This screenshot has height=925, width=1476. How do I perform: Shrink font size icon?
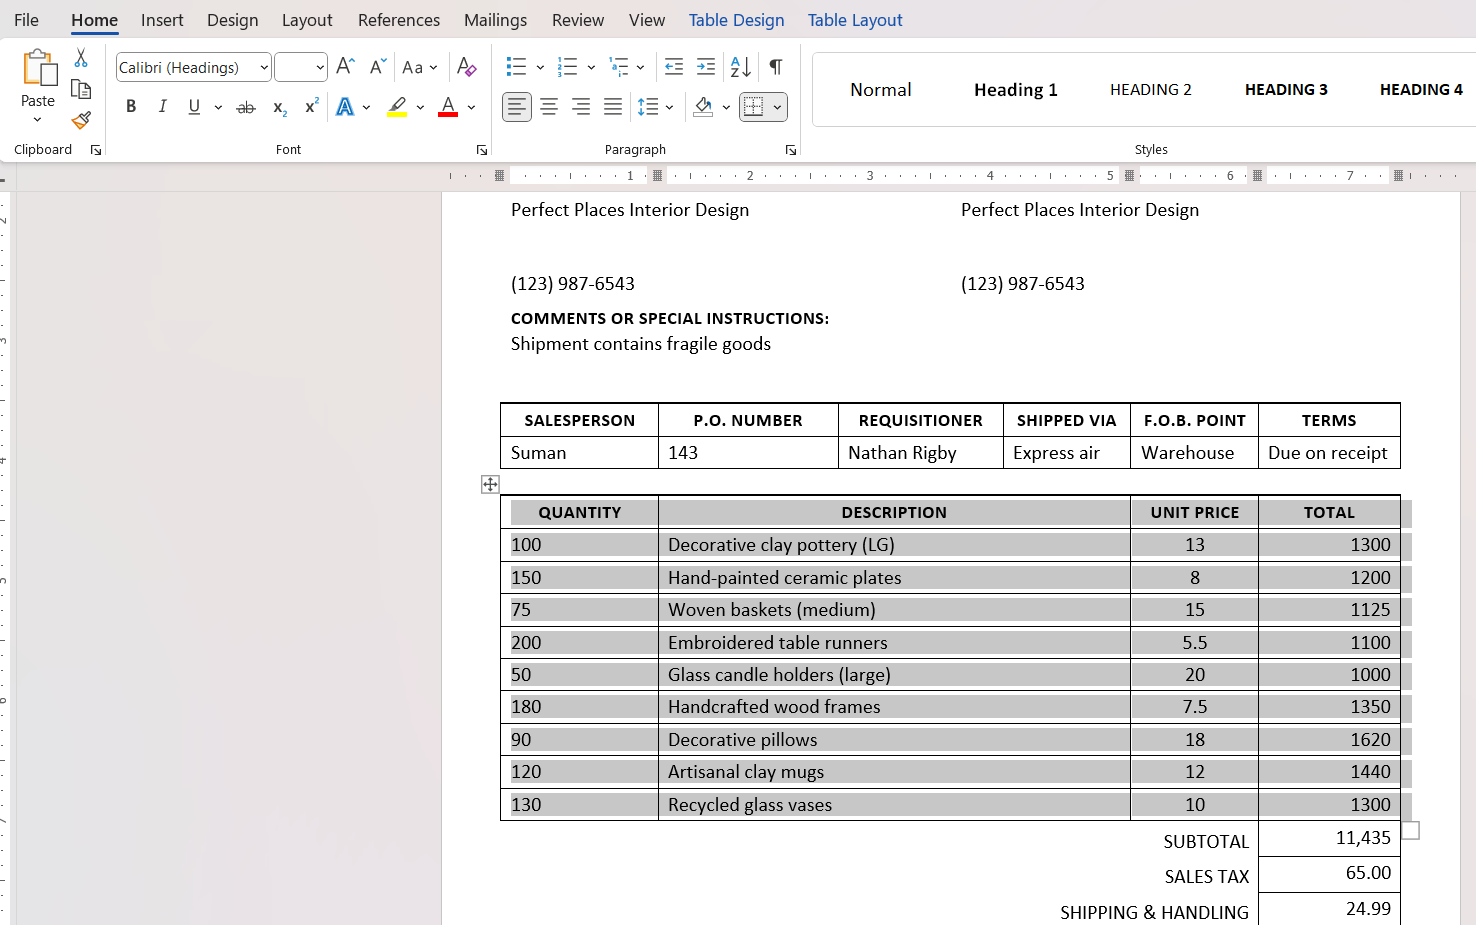(377, 67)
